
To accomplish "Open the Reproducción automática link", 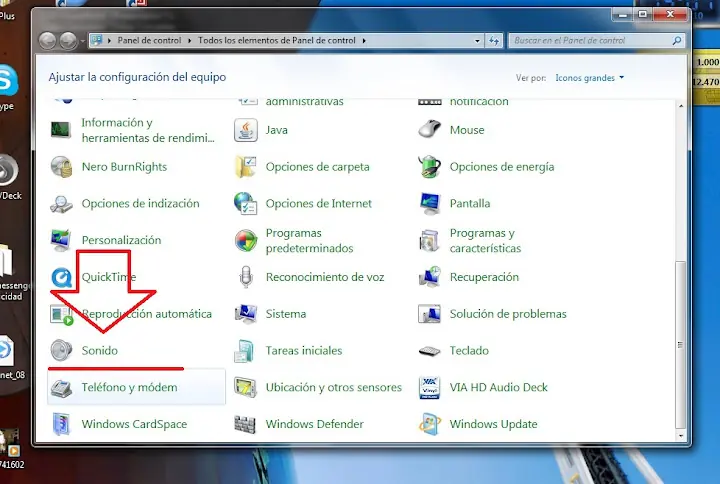I will click(147, 314).
